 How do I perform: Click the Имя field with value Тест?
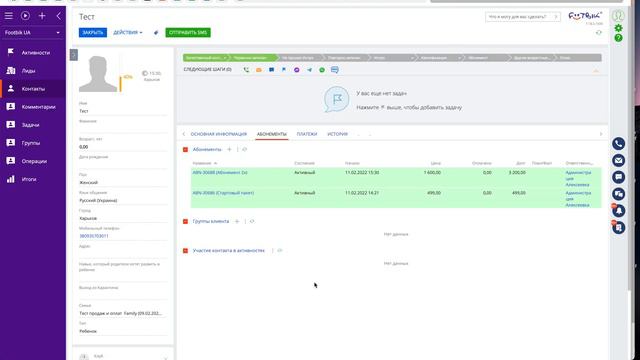pos(123,111)
